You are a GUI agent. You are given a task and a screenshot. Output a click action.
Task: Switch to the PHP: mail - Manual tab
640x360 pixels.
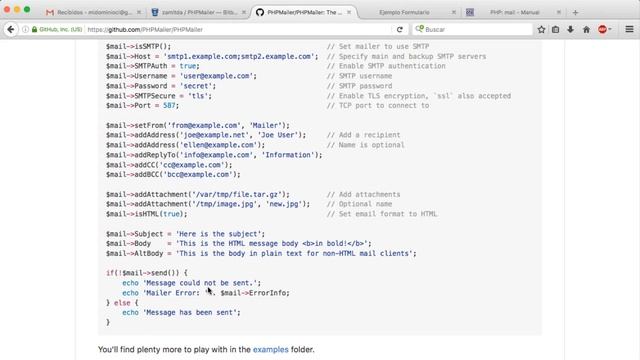coord(513,13)
